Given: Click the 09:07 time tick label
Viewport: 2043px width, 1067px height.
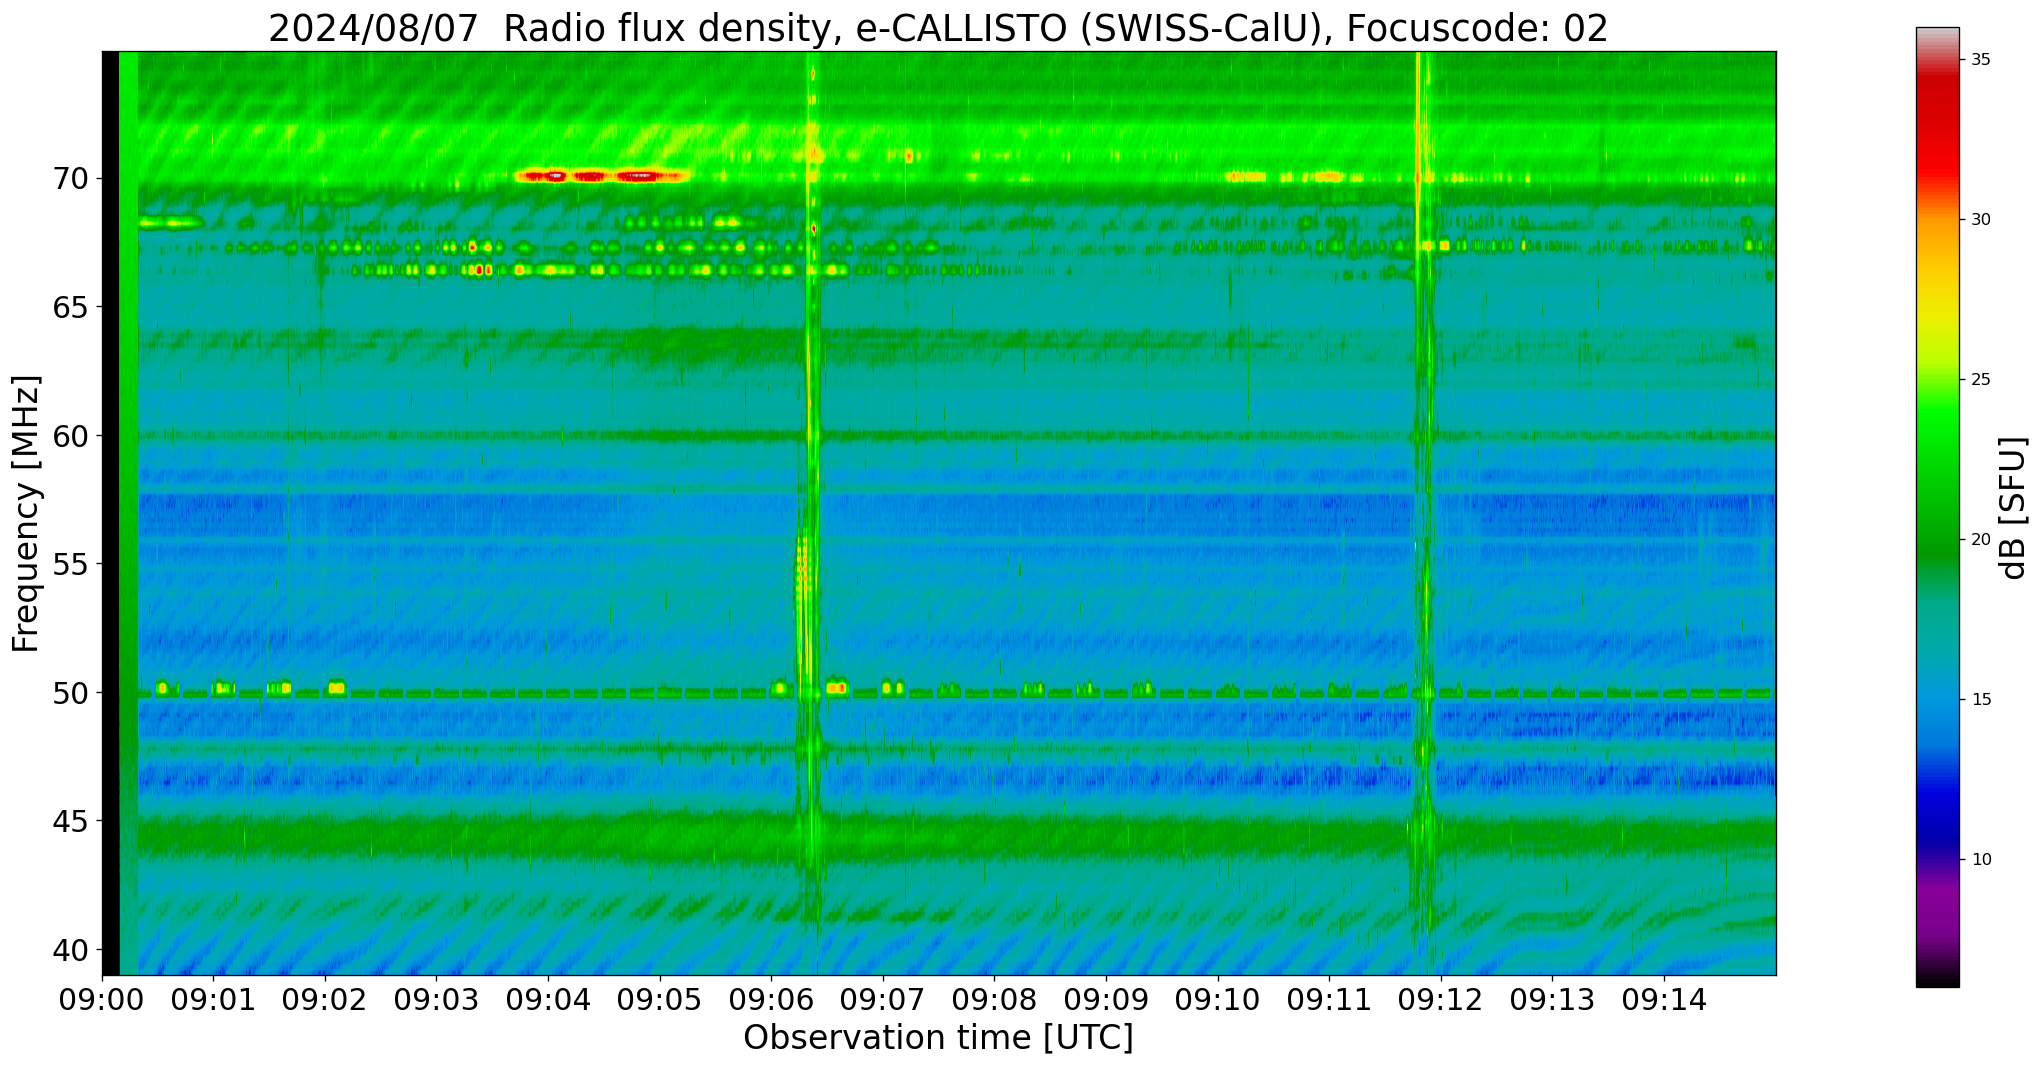Looking at the screenshot, I should coord(883,999).
